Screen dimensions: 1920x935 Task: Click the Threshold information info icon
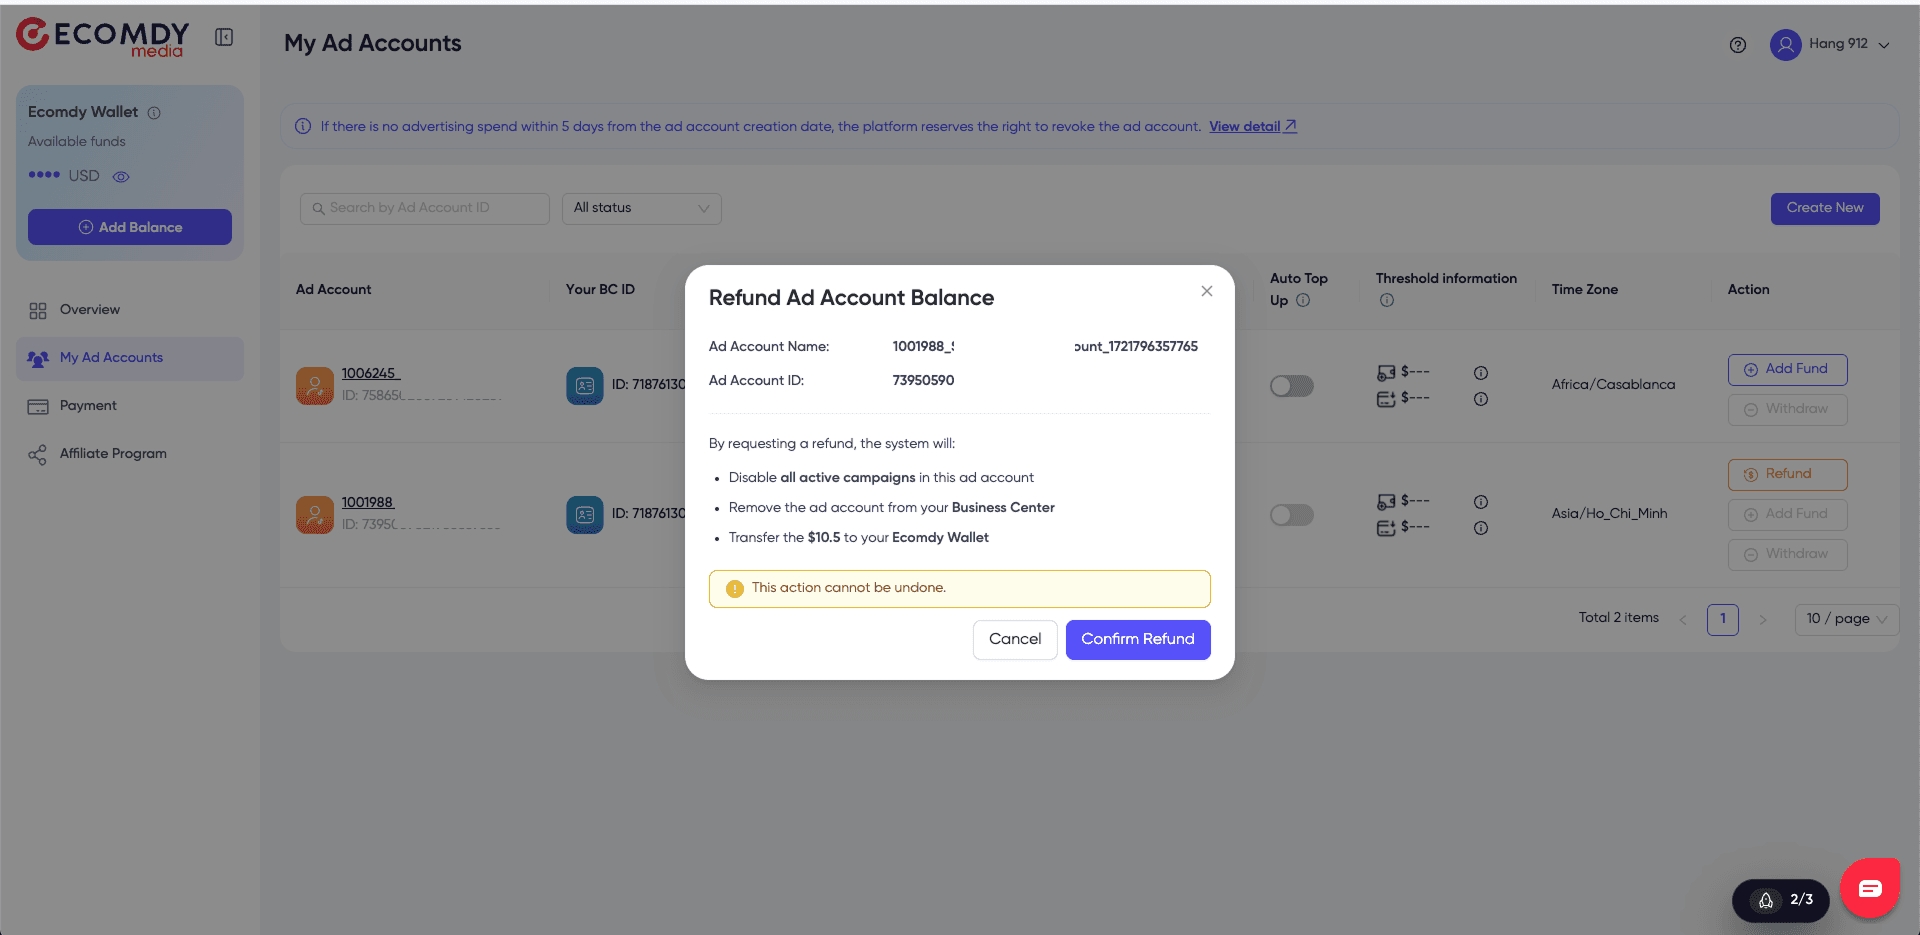[x=1387, y=299]
